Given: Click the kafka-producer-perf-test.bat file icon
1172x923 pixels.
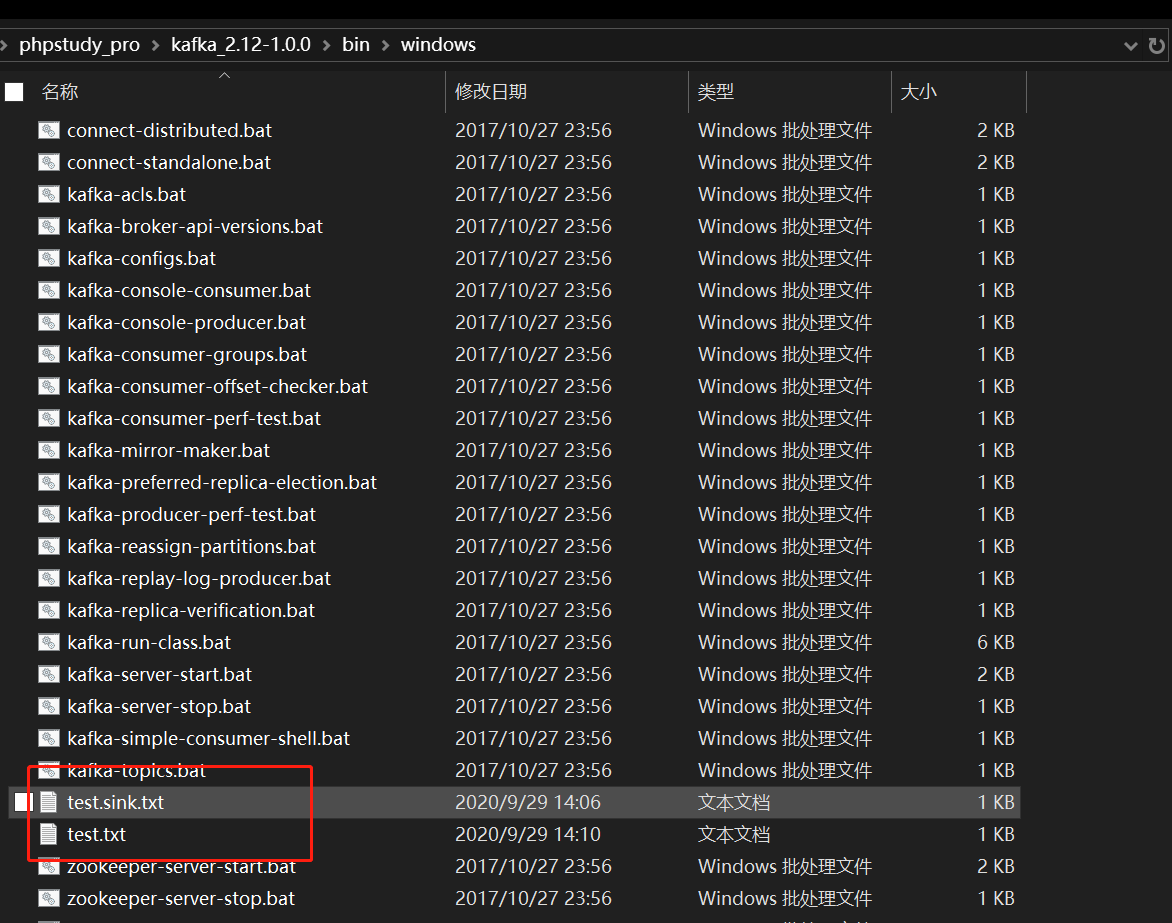Looking at the screenshot, I should click(49, 515).
